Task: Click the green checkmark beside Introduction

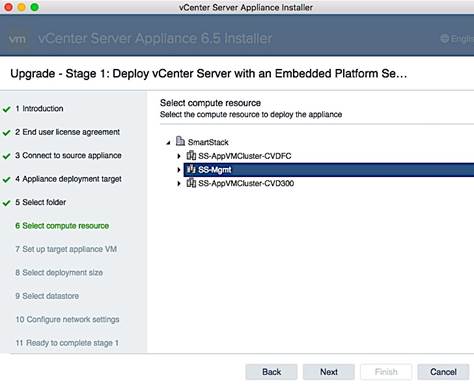Action: pos(7,109)
